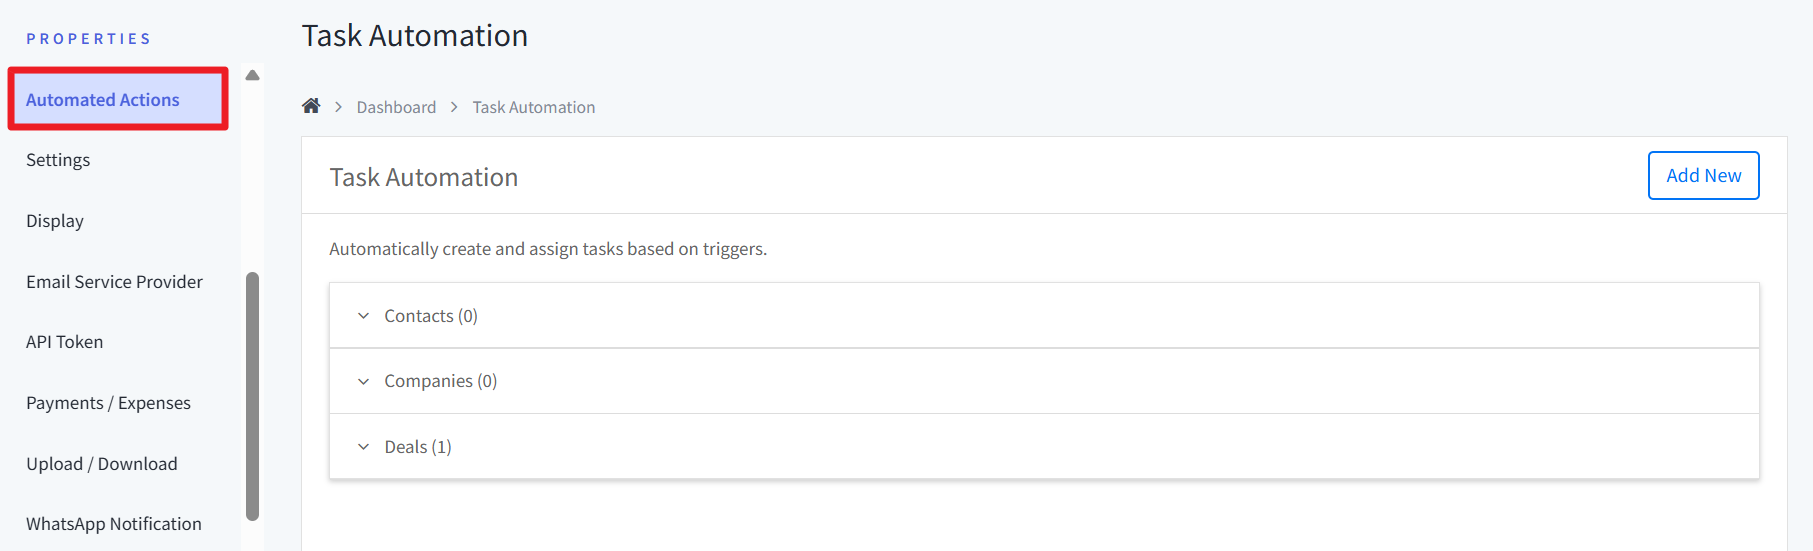The image size is (1813, 551).
Task: Click the Contacts (0) row label
Action: [x=431, y=316]
